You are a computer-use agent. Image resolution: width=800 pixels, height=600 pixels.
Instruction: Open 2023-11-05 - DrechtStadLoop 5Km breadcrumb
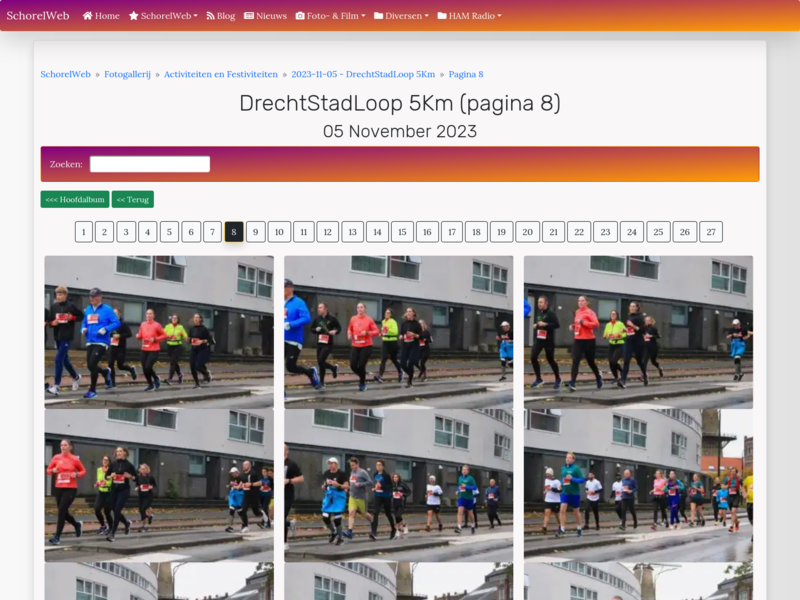[x=363, y=74]
